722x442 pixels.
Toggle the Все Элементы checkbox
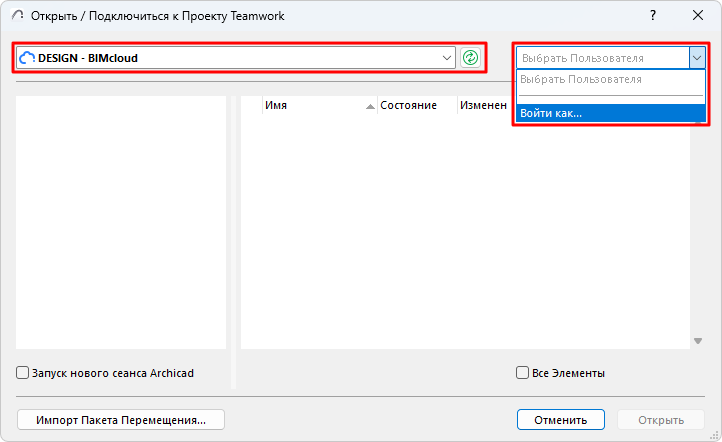point(522,373)
